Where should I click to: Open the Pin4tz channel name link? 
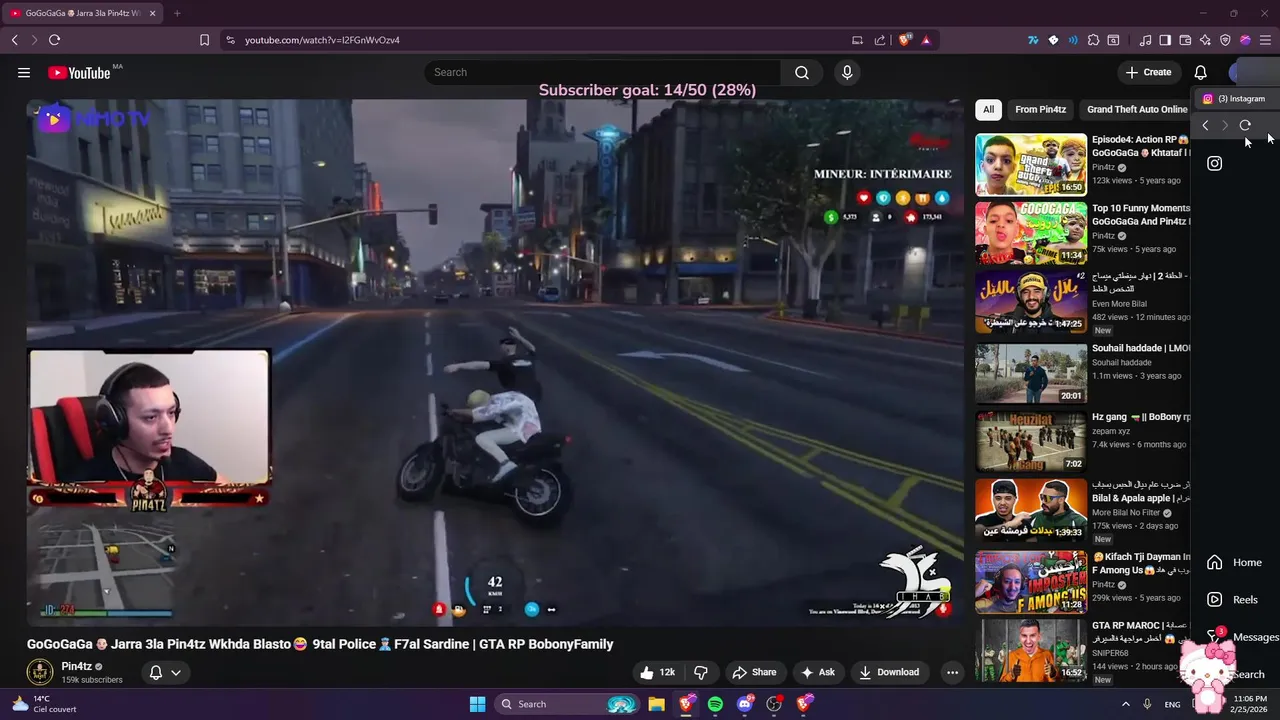[x=76, y=666]
